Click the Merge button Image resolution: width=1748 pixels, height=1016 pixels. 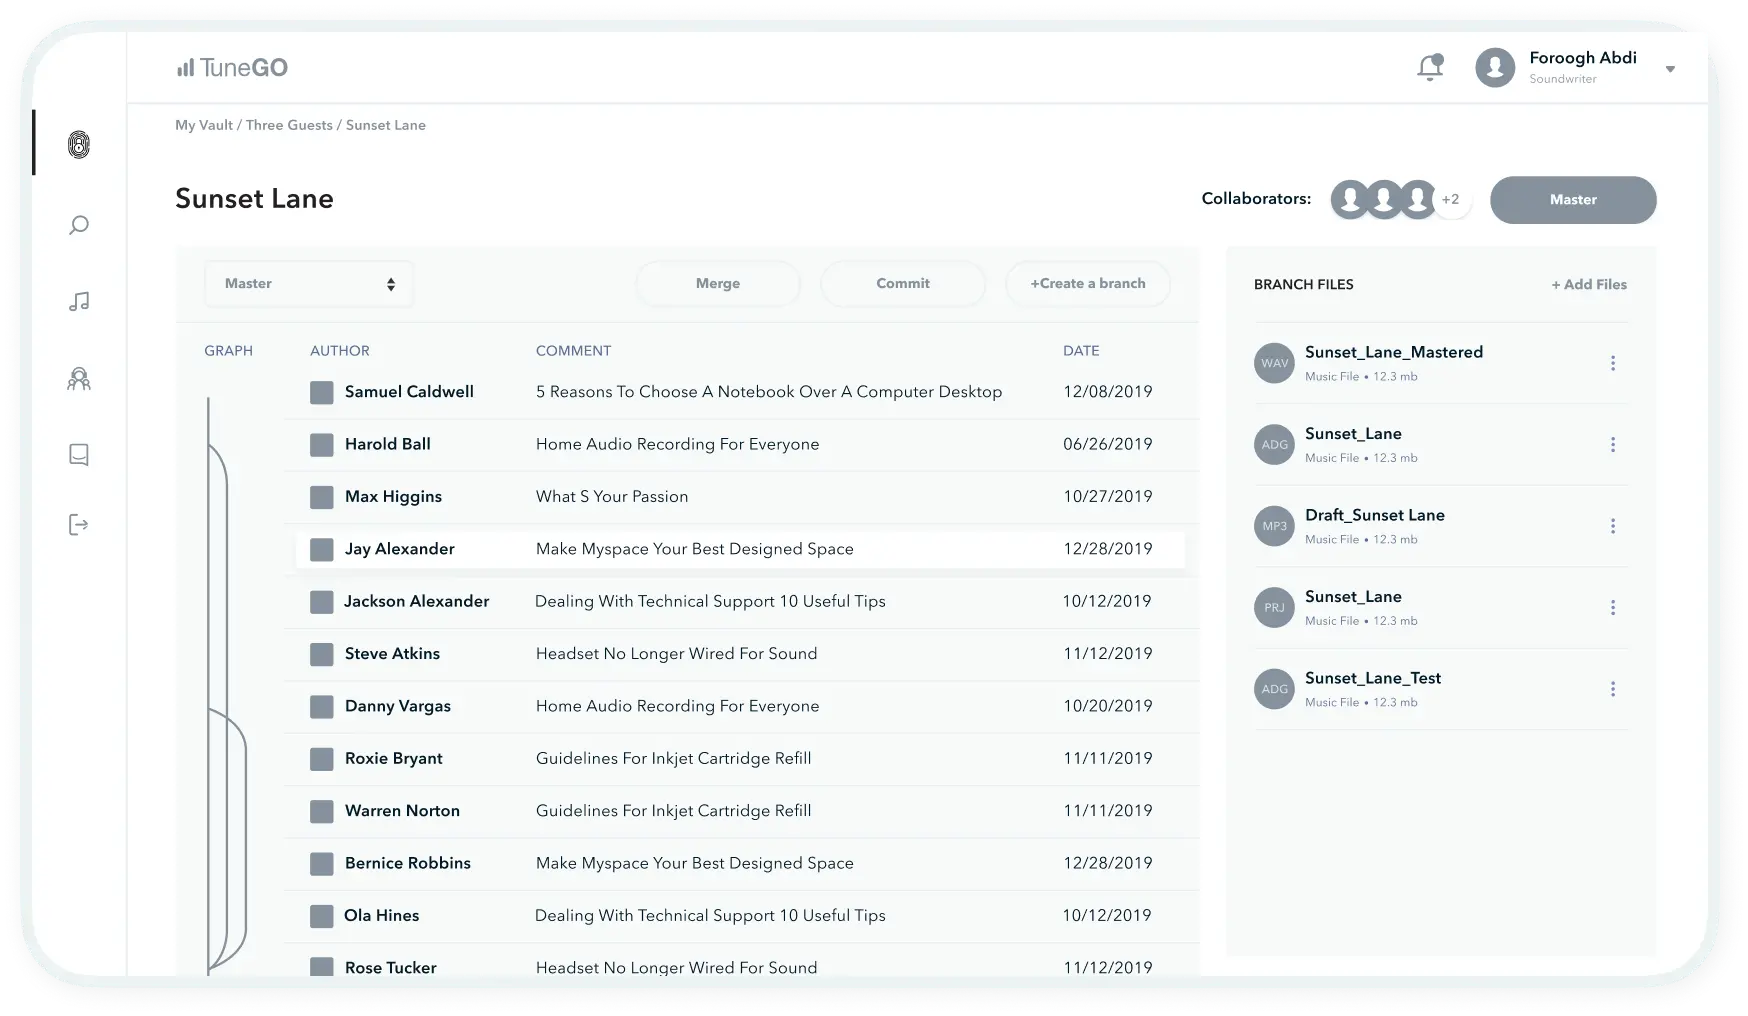pyautogui.click(x=717, y=283)
